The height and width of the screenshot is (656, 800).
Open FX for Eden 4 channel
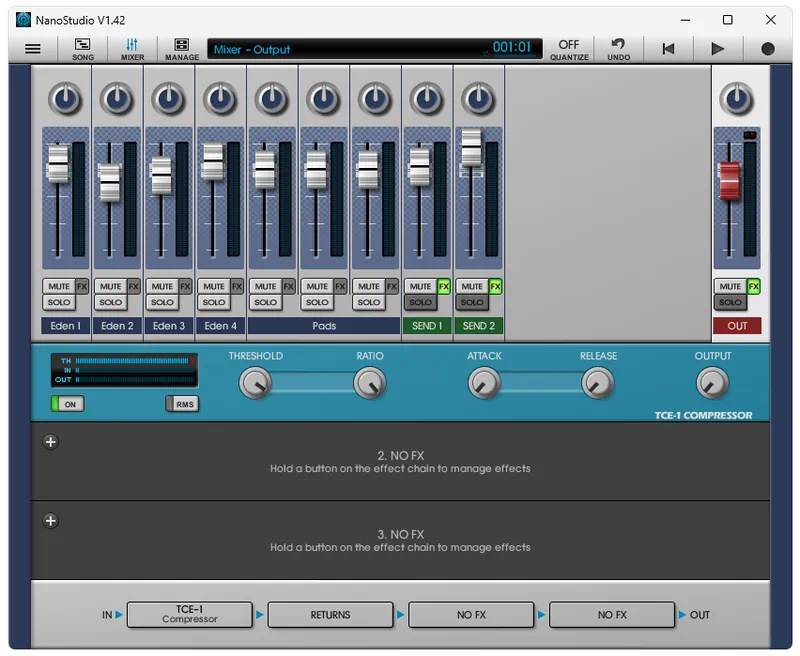237,286
